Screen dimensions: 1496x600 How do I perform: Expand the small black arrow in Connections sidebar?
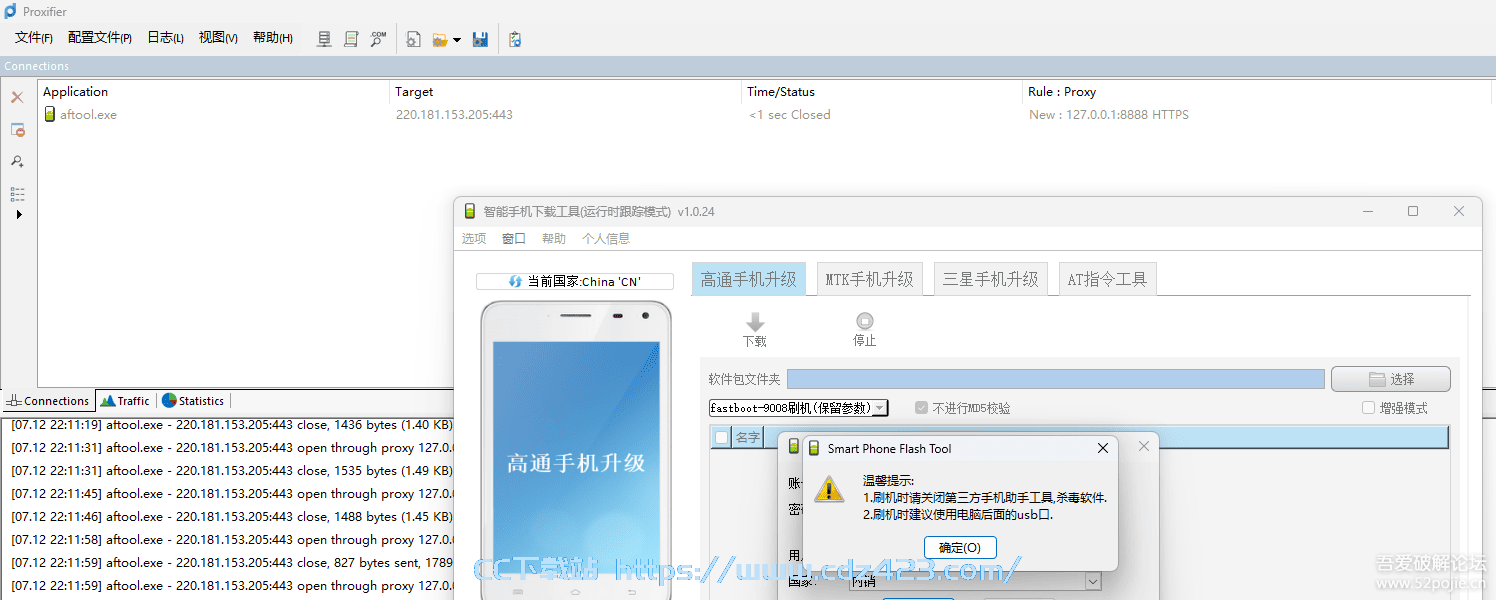(19, 214)
